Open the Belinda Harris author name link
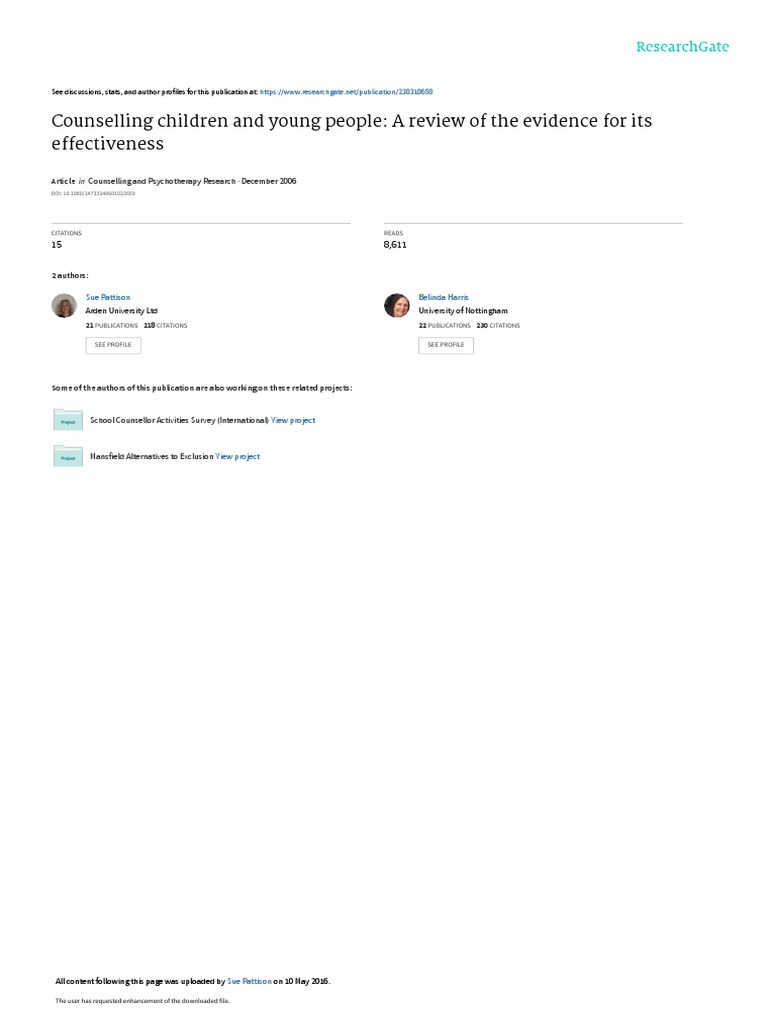Image resolution: width=768 pixels, height=1024 pixels. (x=443, y=297)
